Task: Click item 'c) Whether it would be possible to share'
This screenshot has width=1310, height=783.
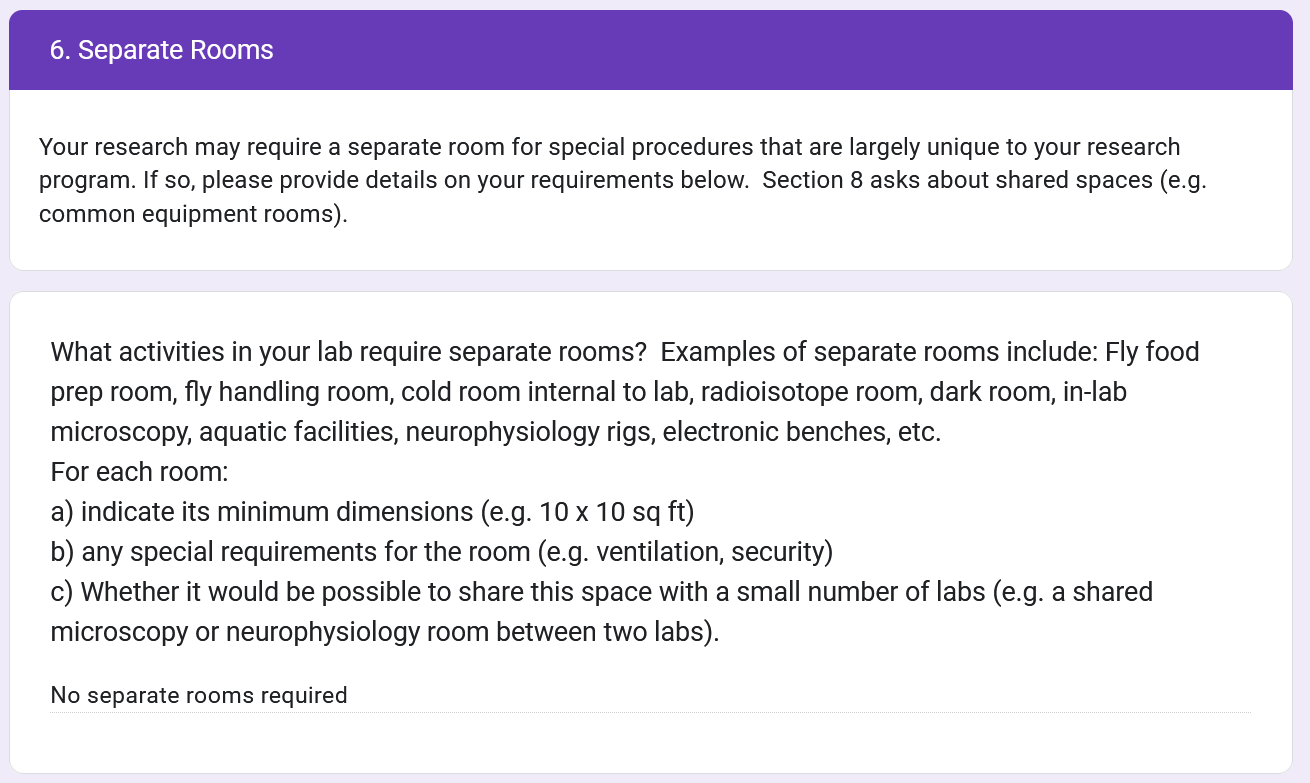Action: 602,592
